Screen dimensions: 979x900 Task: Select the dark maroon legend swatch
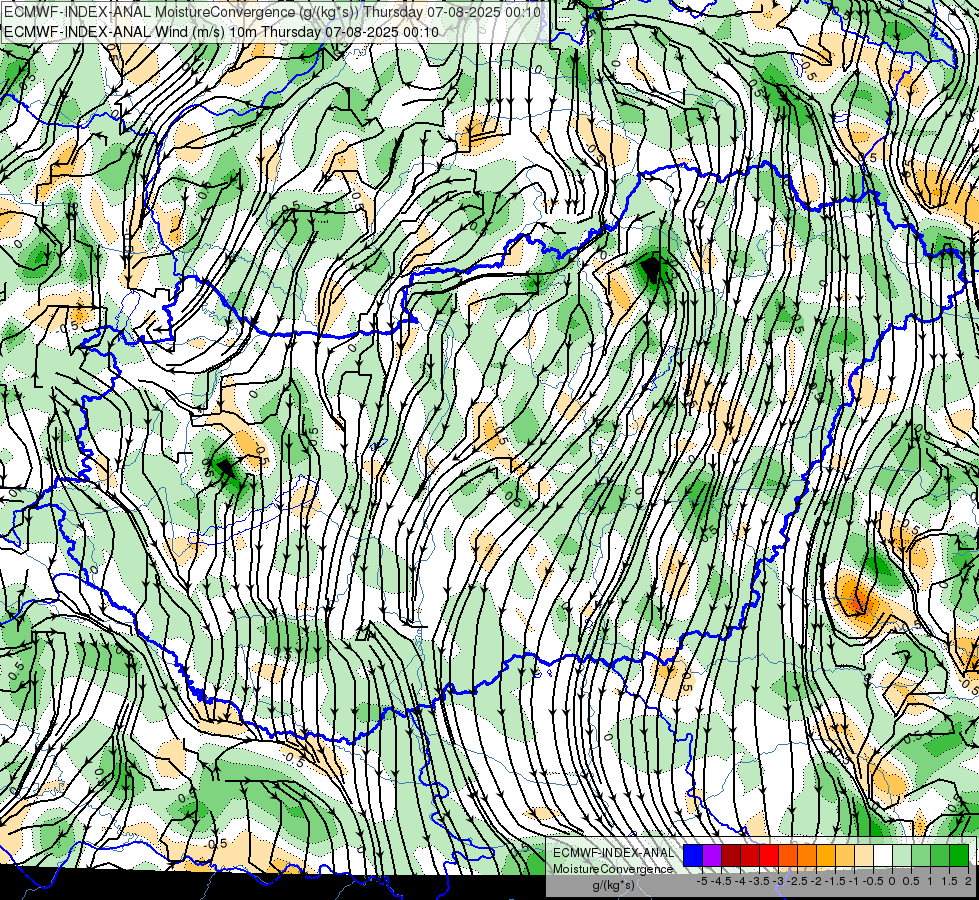click(731, 855)
